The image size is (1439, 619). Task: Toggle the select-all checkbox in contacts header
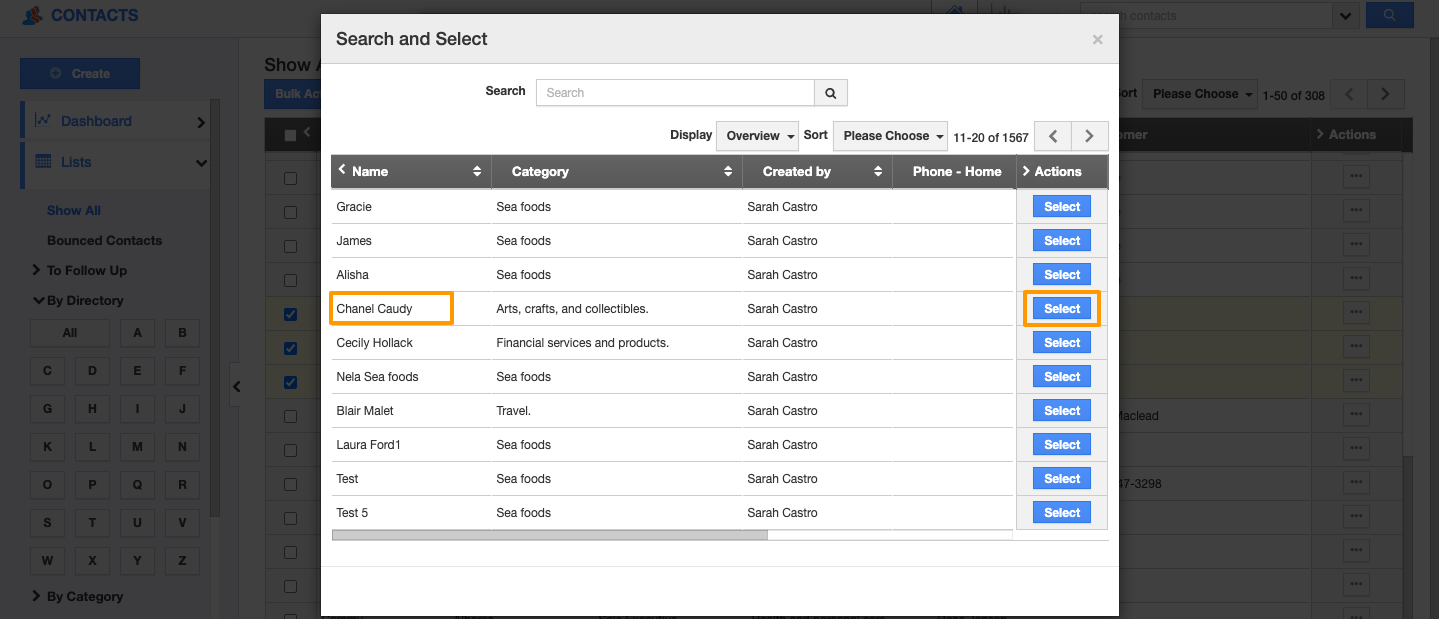(290, 136)
